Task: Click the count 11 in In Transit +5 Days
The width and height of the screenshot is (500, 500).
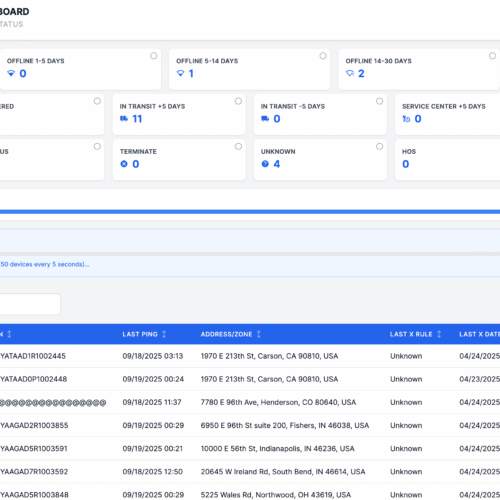Action: click(x=137, y=119)
